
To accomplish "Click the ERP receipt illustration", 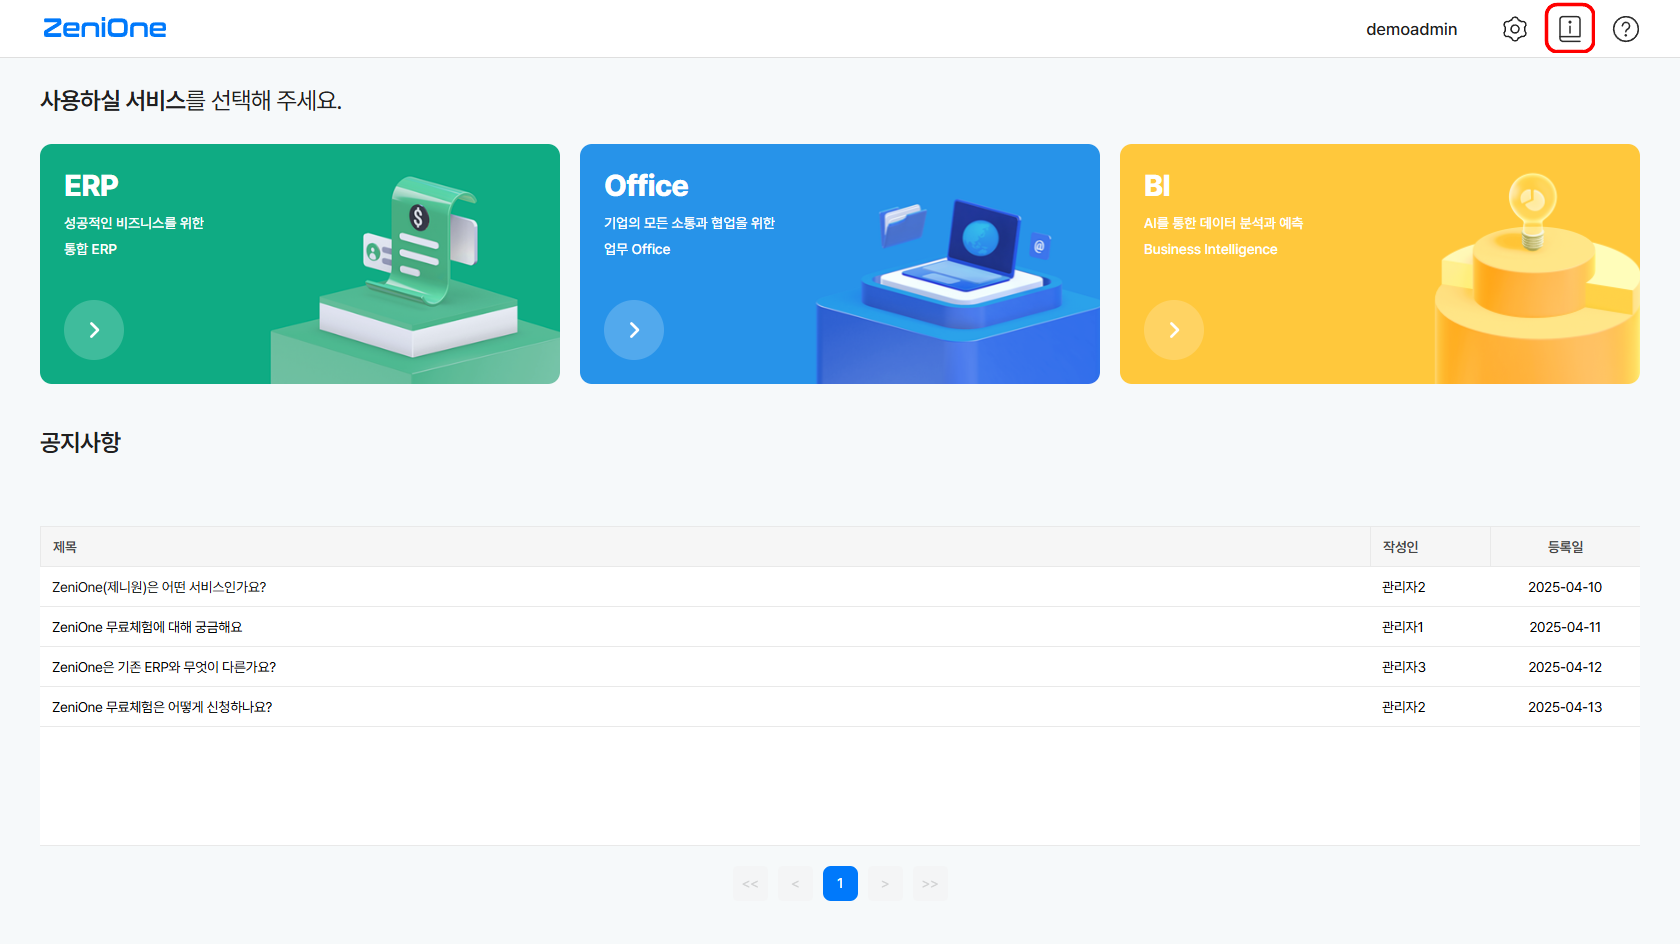I will point(422,242).
